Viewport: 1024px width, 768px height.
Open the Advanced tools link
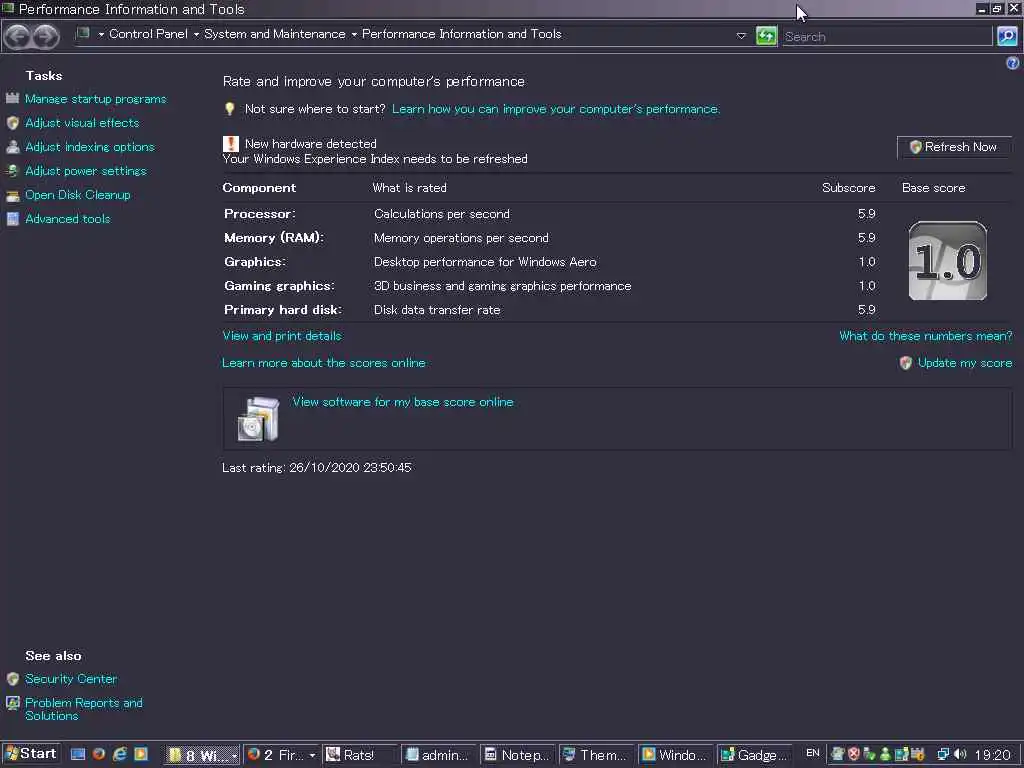(x=68, y=219)
